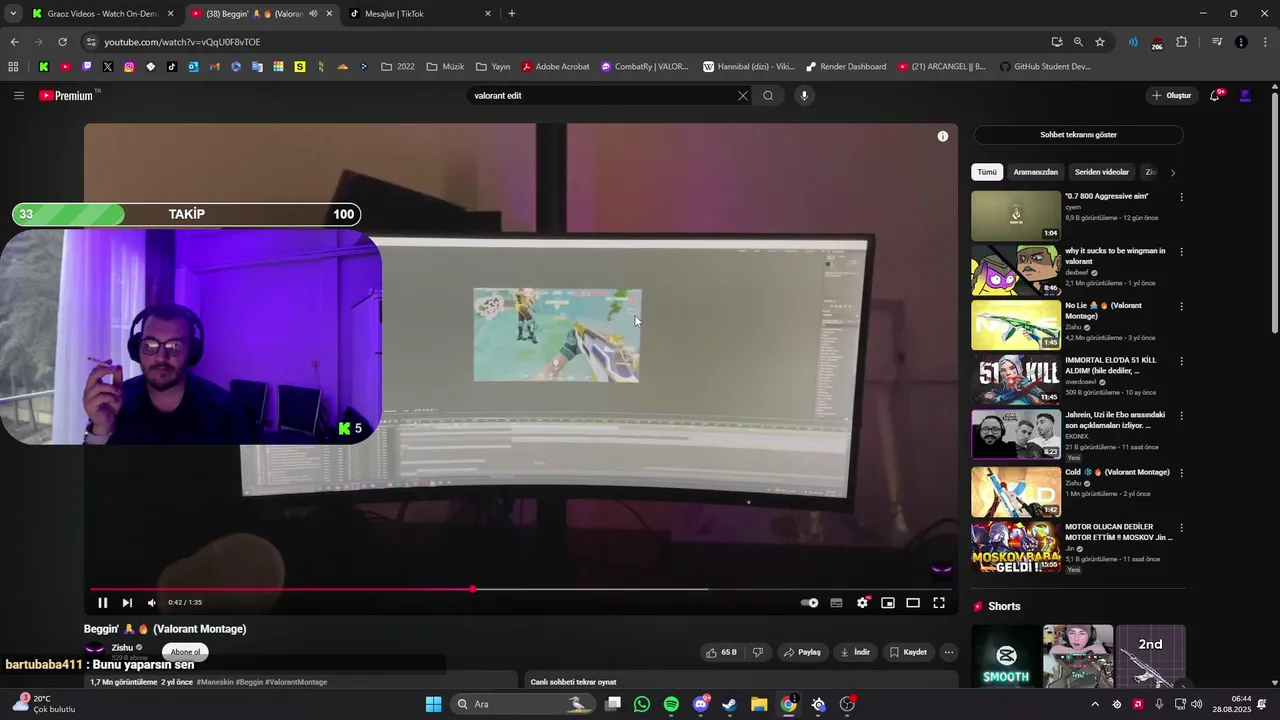Viewport: 1280px width, 720px height.
Task: Open the Kick bookmark icon
Action: click(x=44, y=67)
